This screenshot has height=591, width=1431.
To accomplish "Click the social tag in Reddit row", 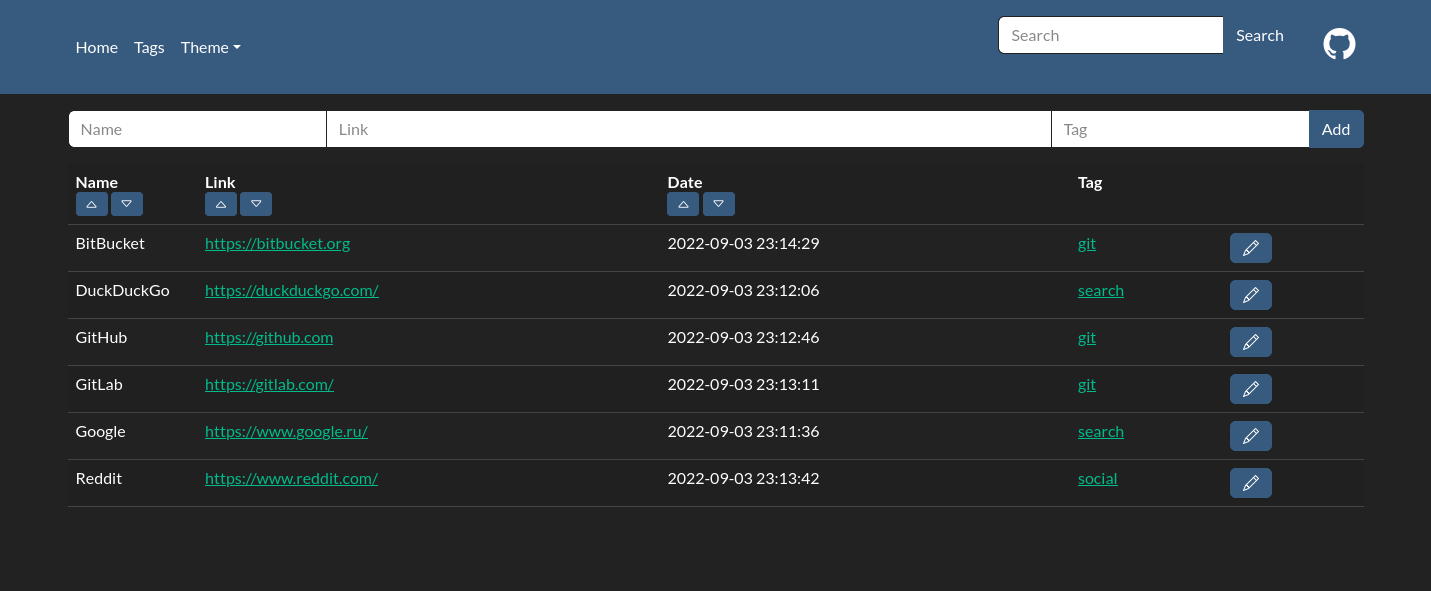I will (x=1098, y=478).
